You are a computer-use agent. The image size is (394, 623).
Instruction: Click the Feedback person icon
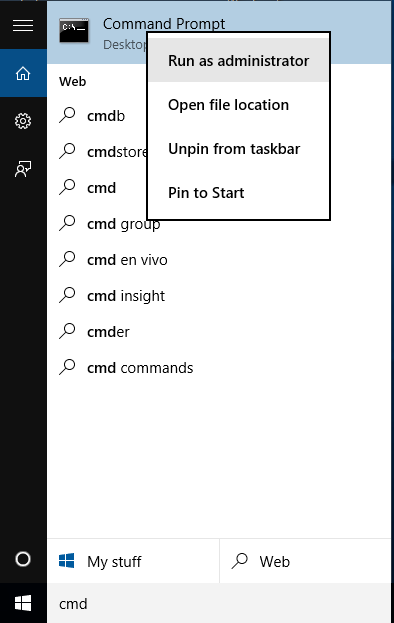(x=23, y=169)
